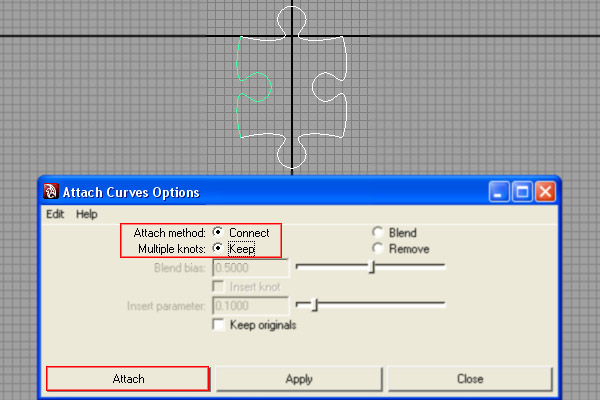This screenshot has height=400, width=600.
Task: Click the Attach Curves Options title text
Action: point(131,192)
